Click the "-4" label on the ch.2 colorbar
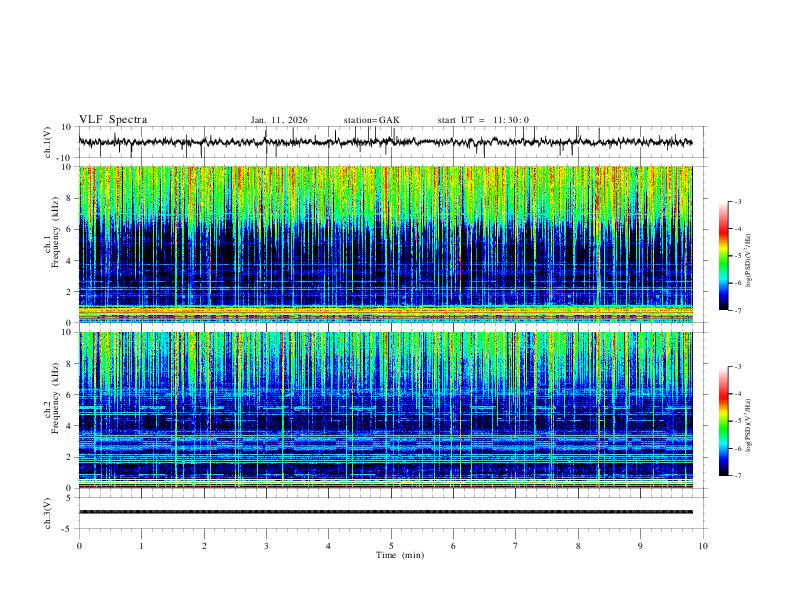 737,394
